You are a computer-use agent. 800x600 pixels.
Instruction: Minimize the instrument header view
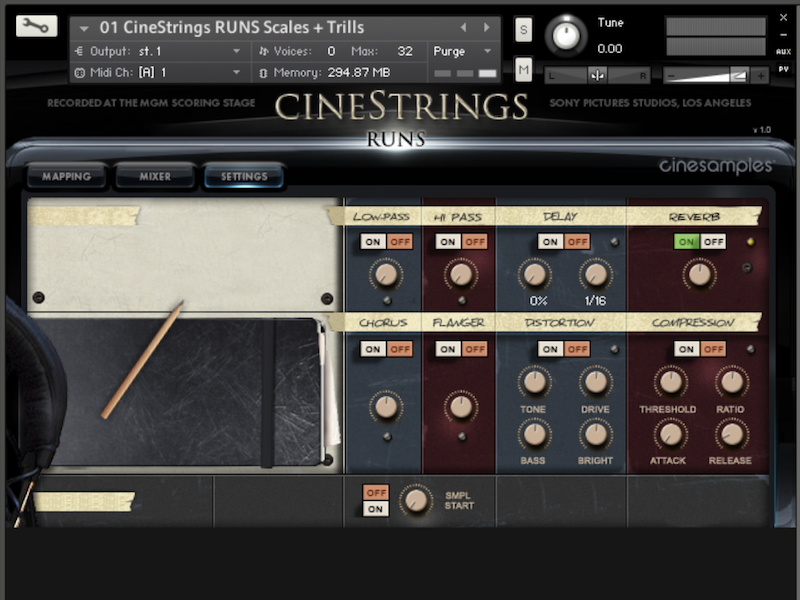(783, 35)
